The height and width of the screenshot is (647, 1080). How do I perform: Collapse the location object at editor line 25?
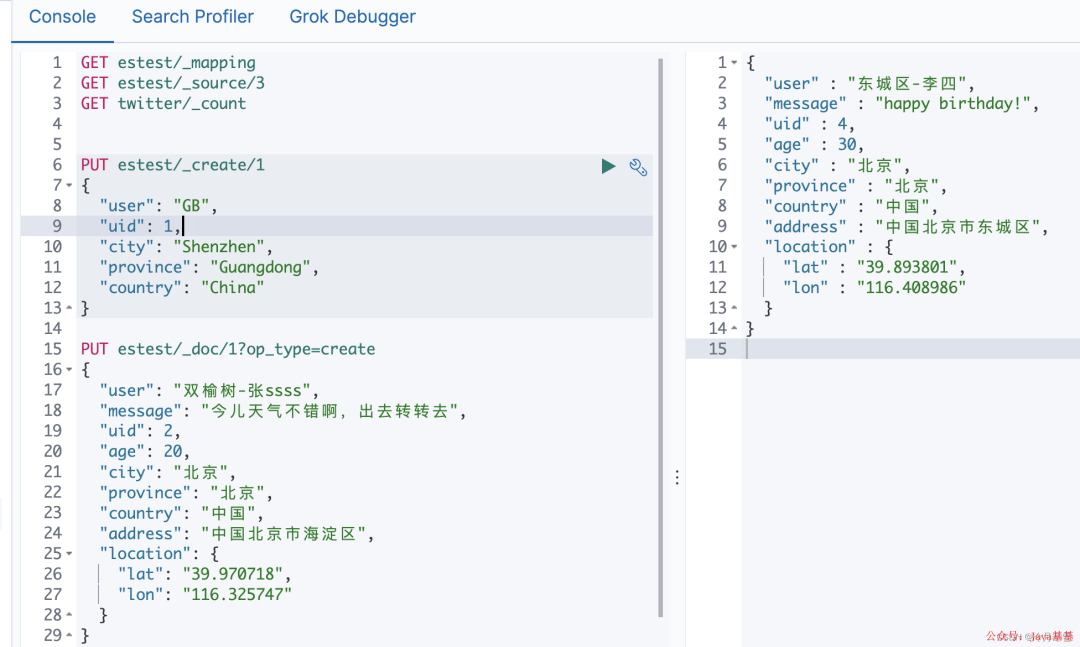click(x=69, y=553)
